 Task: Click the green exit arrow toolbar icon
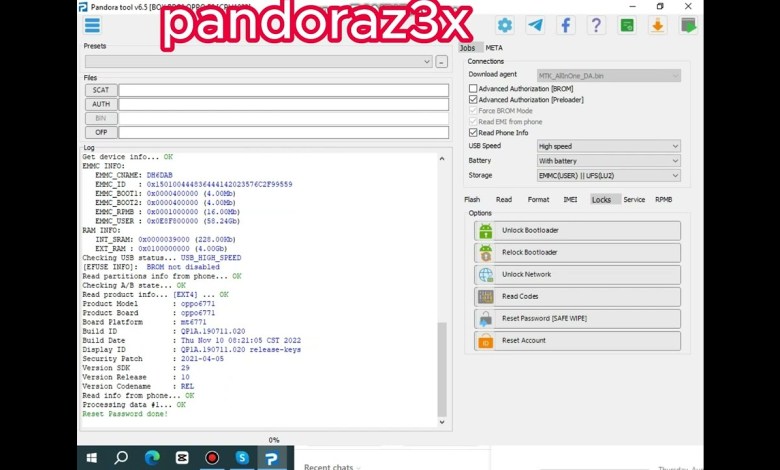point(688,25)
